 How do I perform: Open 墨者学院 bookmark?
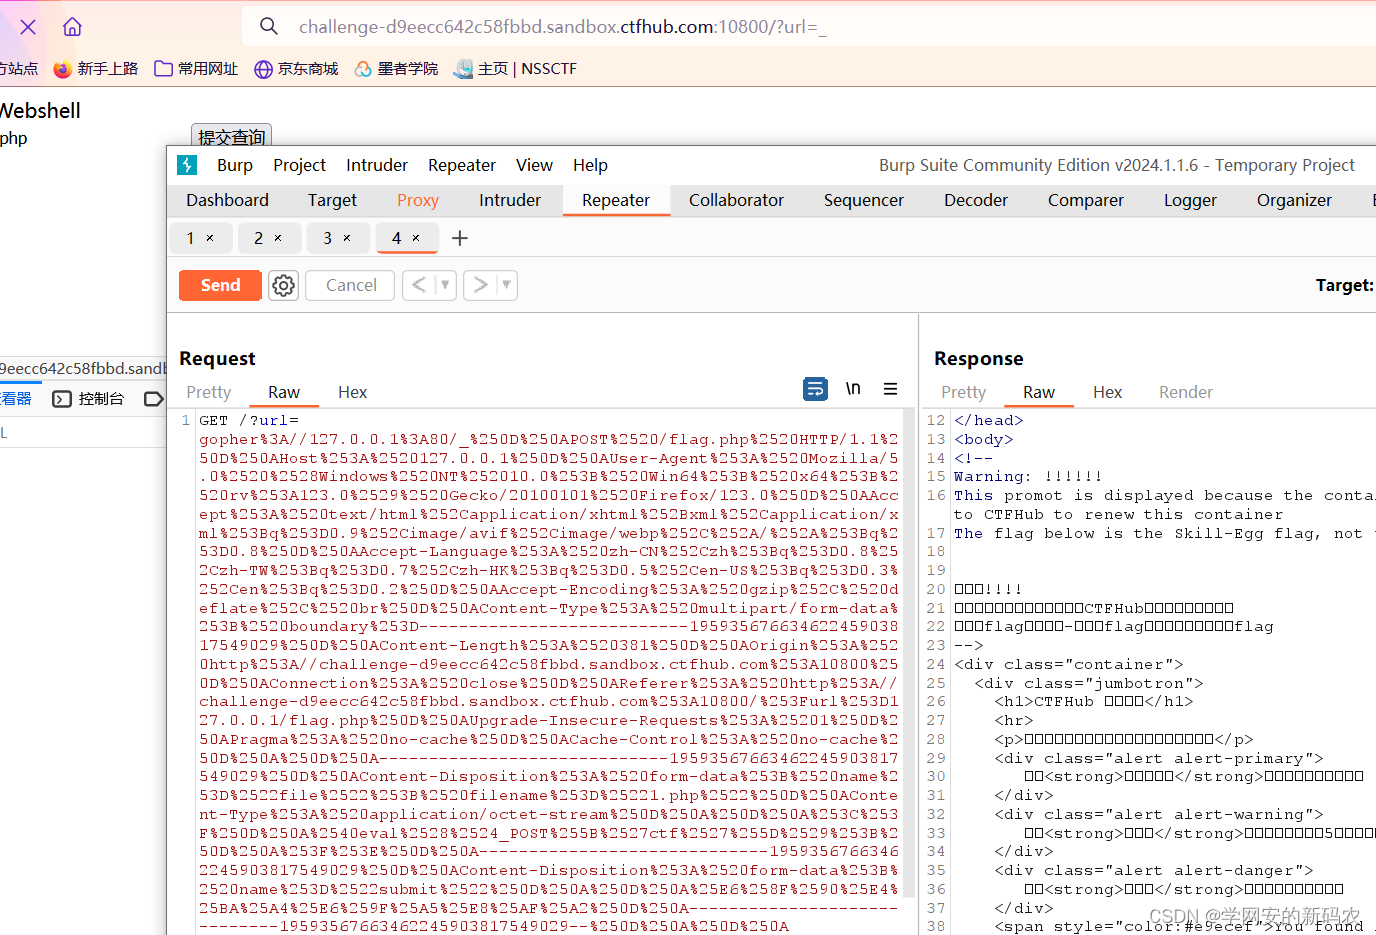(x=396, y=69)
